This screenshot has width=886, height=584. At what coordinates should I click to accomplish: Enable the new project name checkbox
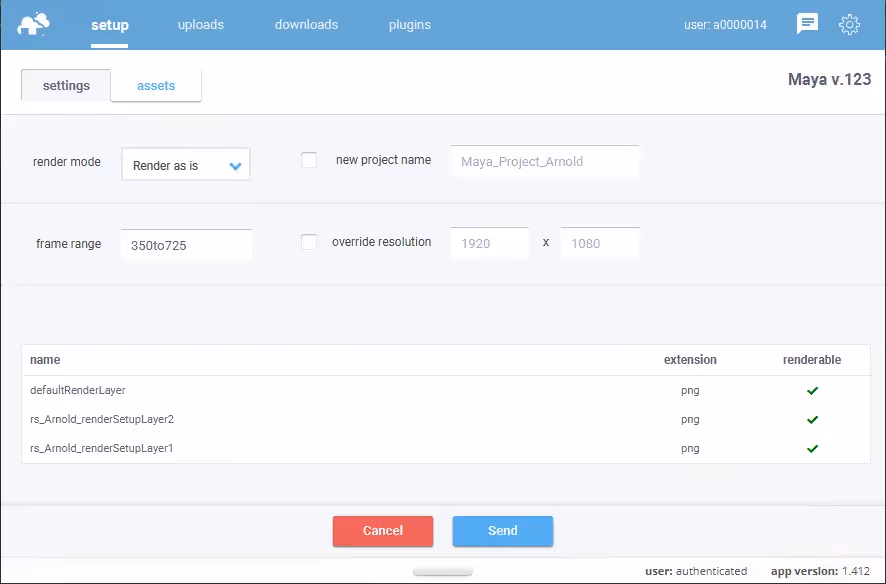309,160
